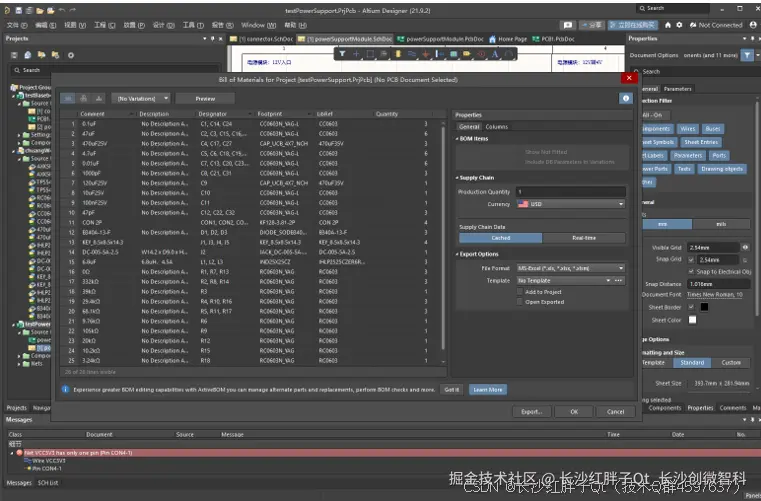This screenshot has width=761, height=501.
Task: Open the Template dropdown in Export Options
Action: click(608, 281)
